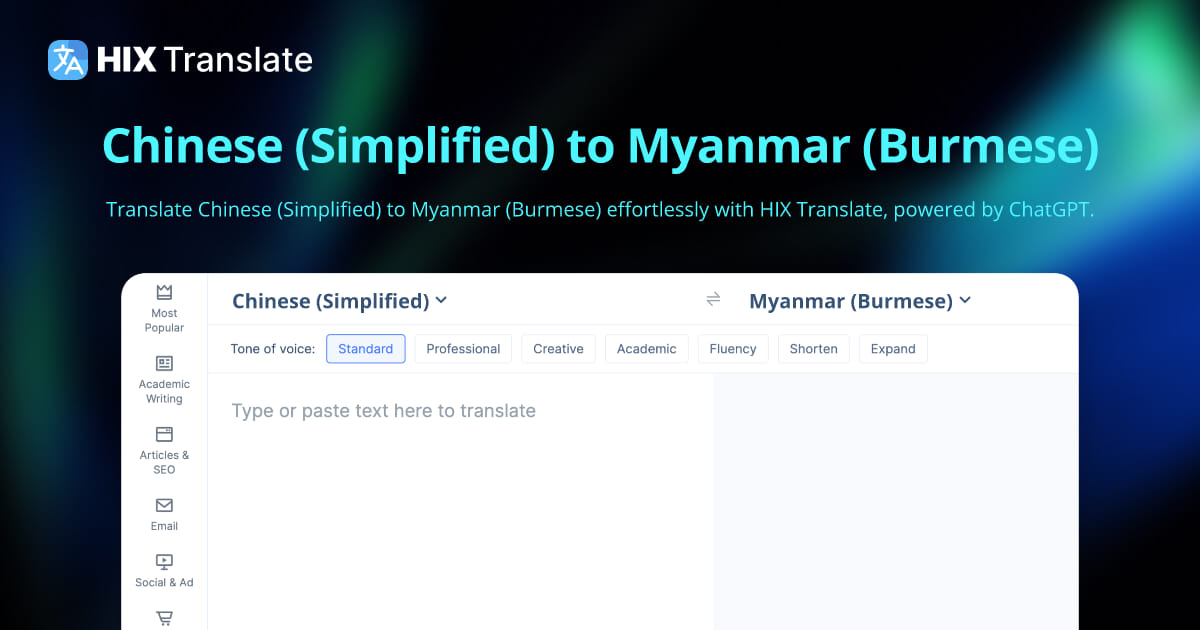The width and height of the screenshot is (1200, 630).
Task: Enable the Academic tone option
Action: coord(647,348)
